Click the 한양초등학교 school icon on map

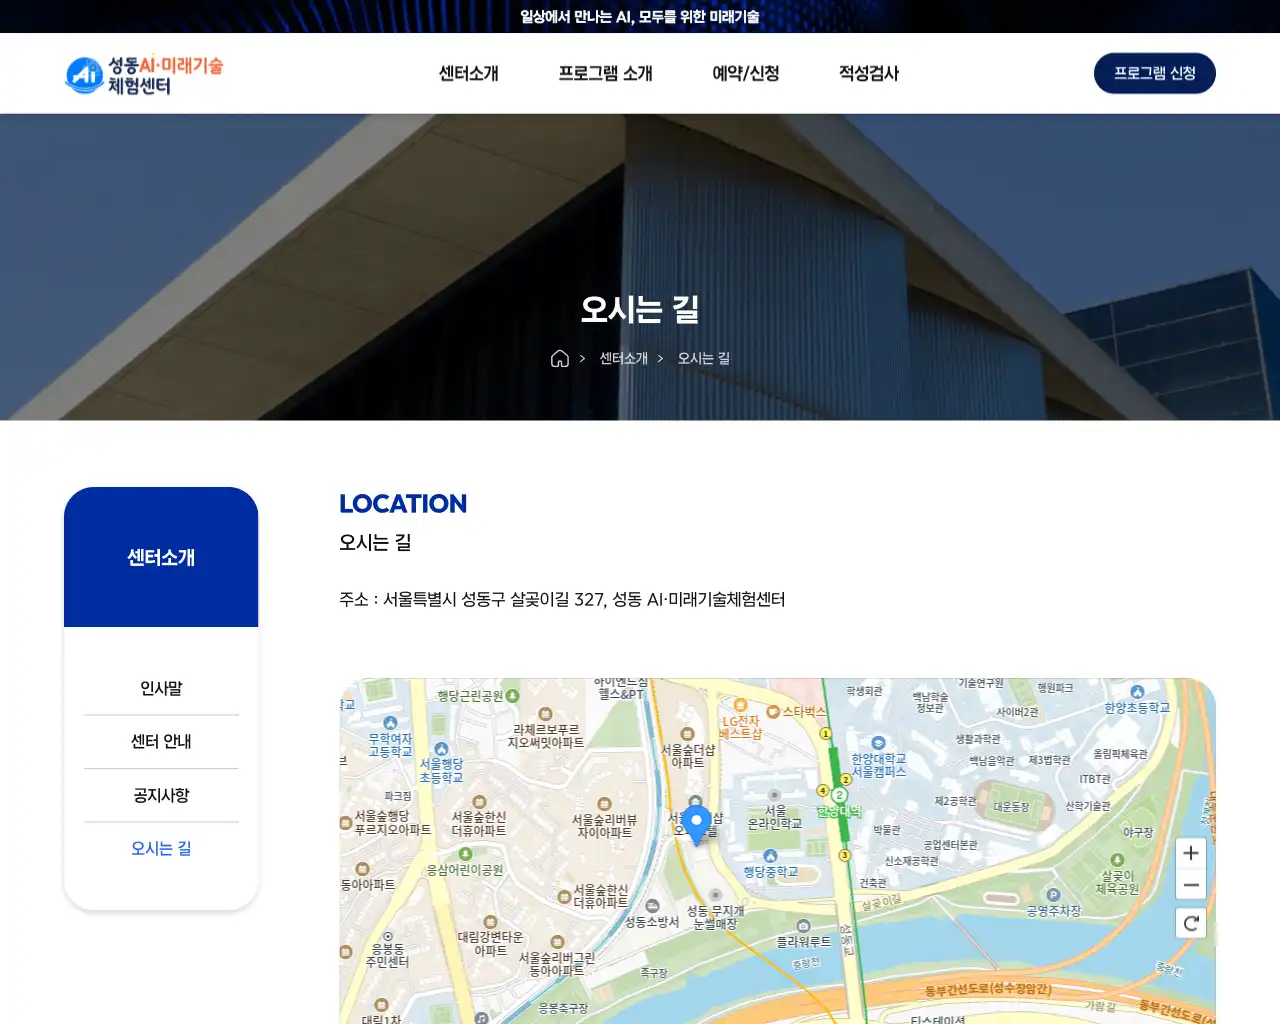click(x=1137, y=692)
